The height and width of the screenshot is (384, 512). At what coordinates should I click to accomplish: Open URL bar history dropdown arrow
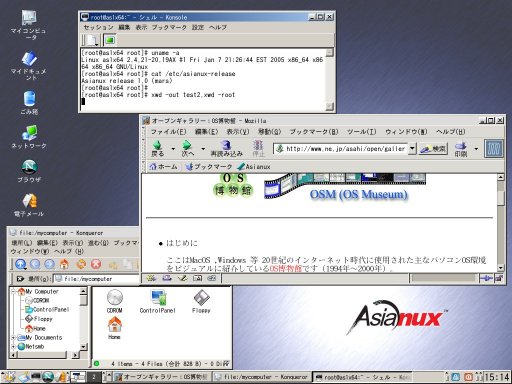click(x=412, y=148)
